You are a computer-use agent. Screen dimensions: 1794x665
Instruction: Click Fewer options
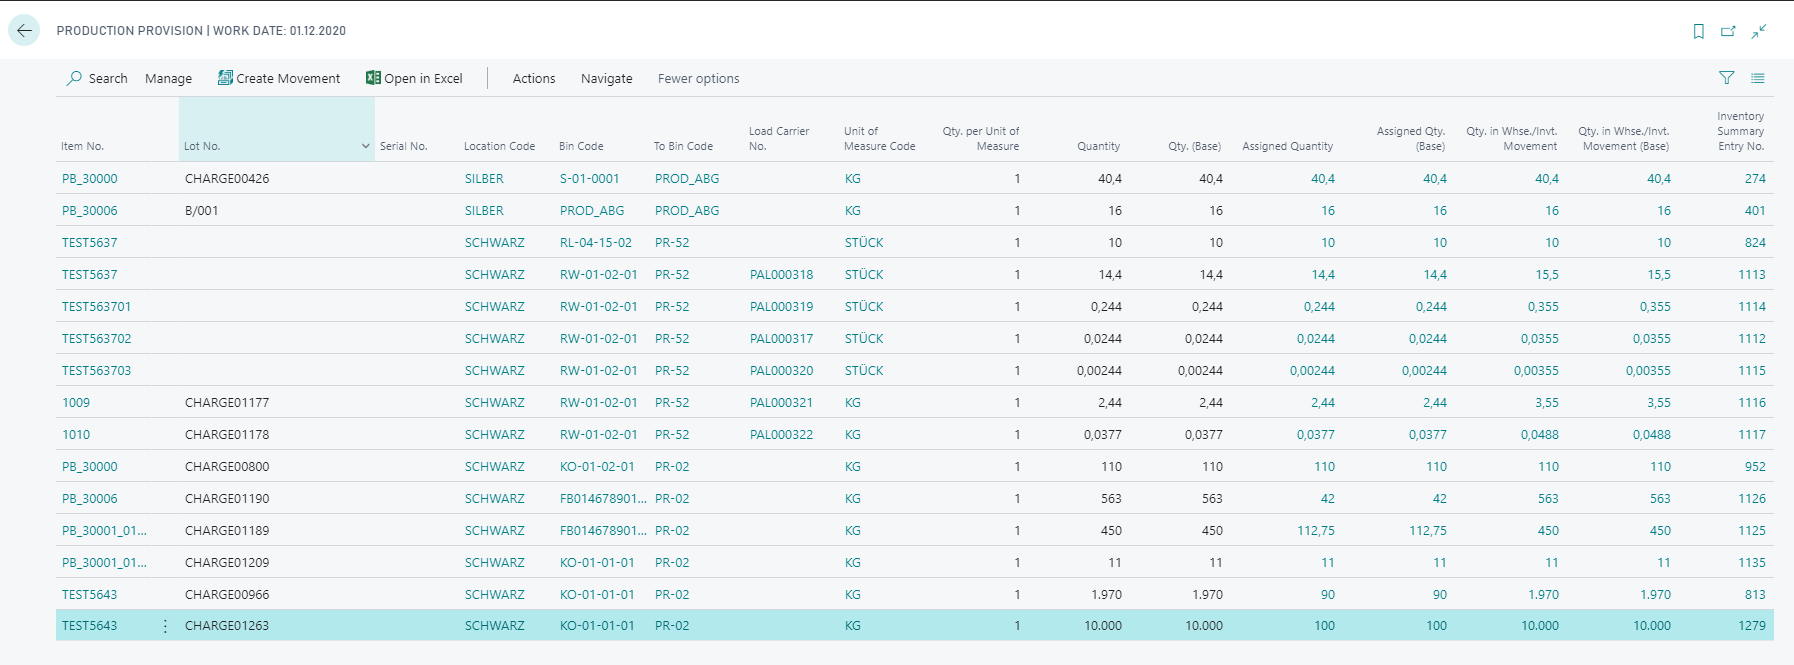tap(698, 78)
